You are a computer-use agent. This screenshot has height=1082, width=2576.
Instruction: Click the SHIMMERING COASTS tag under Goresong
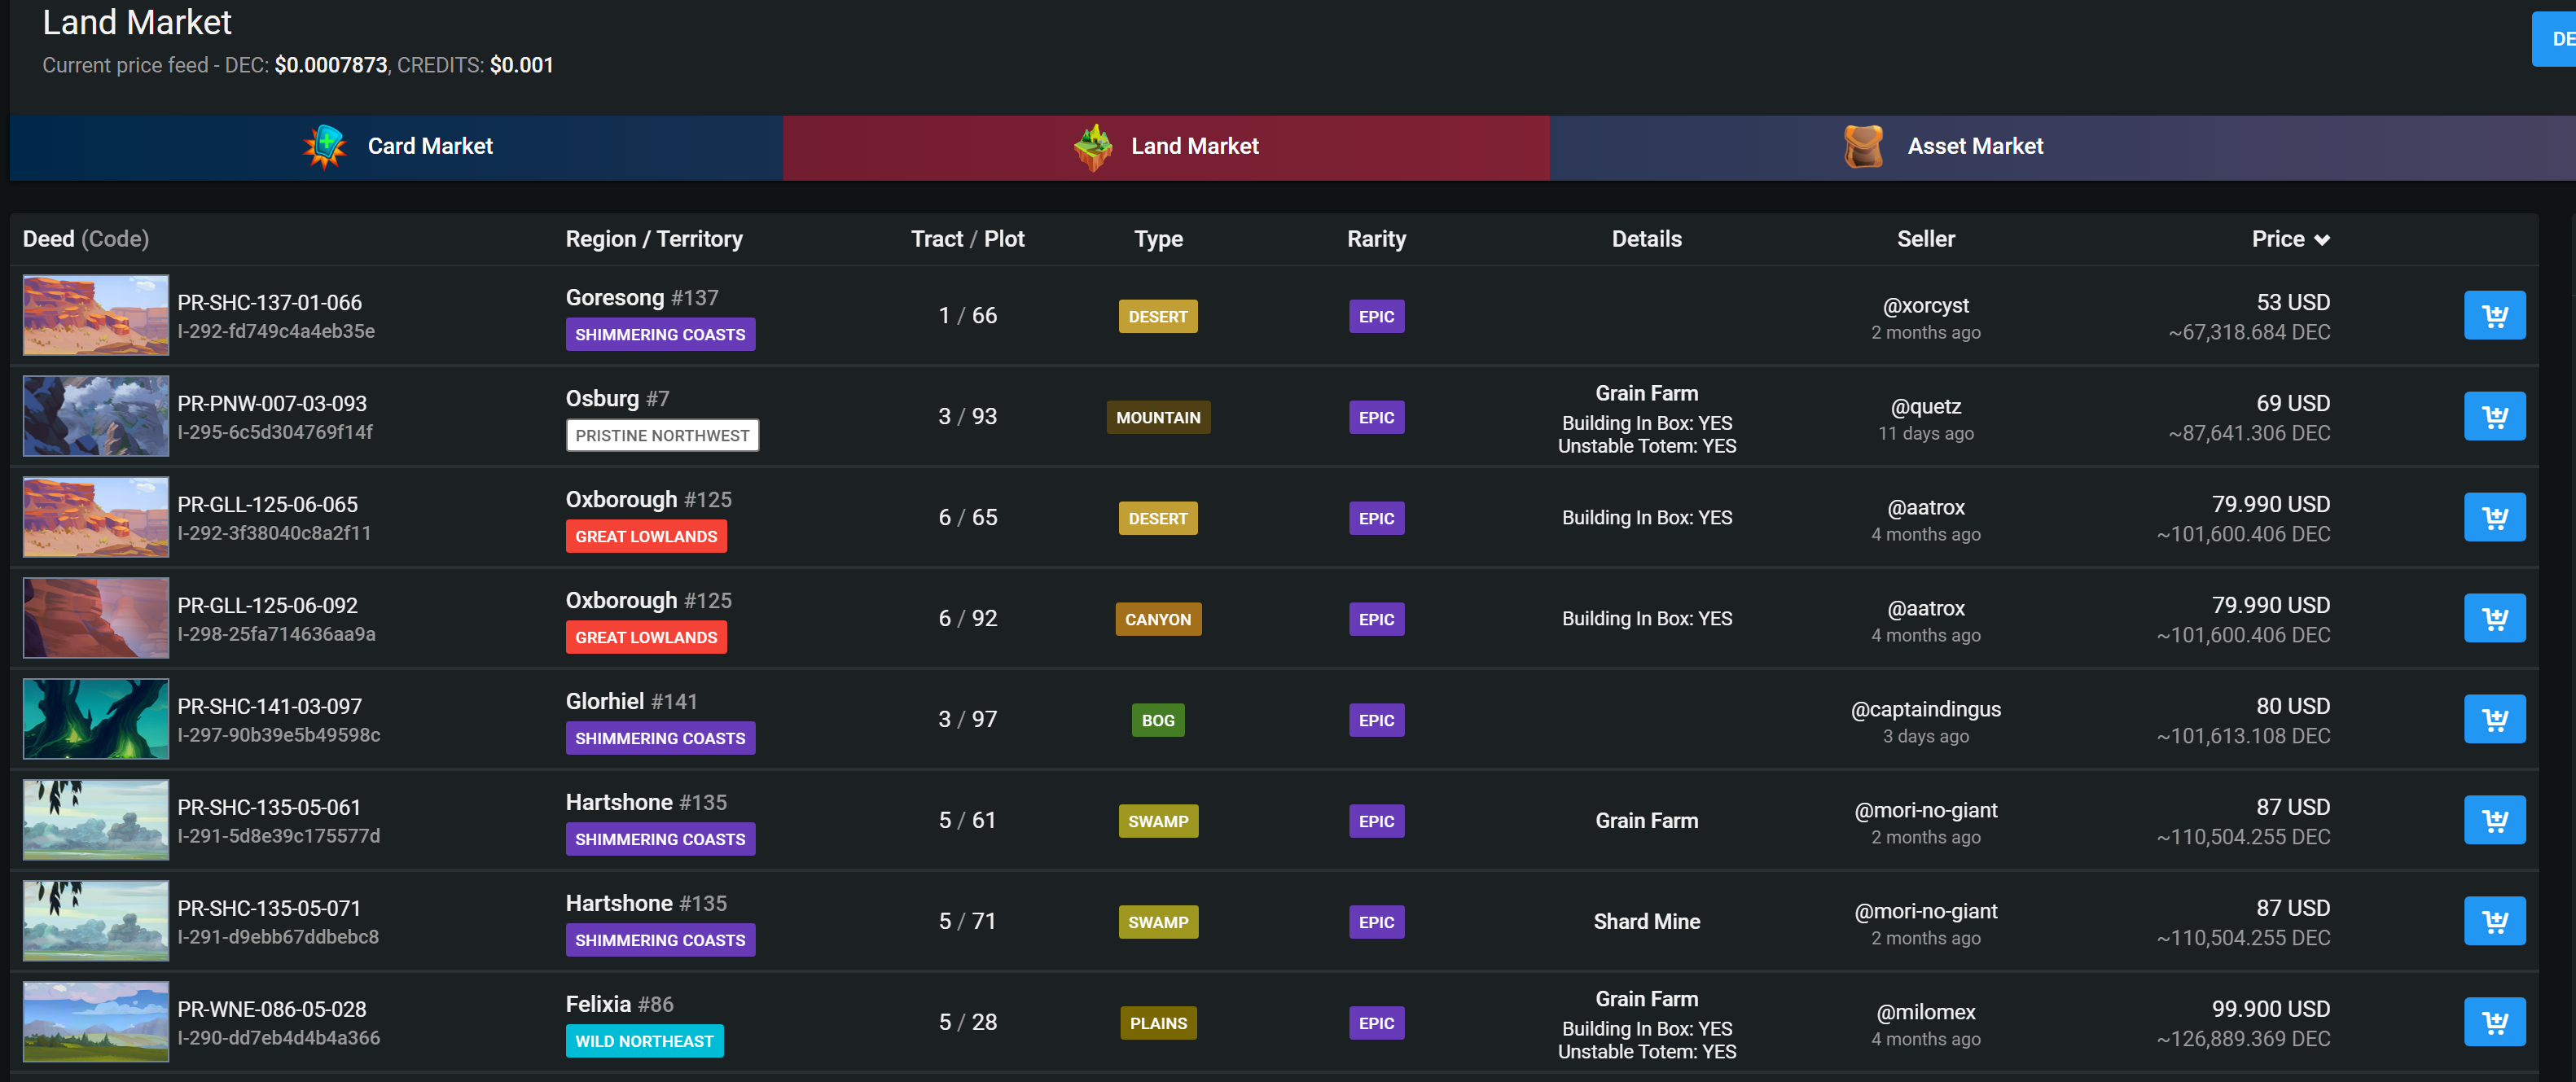tap(660, 335)
